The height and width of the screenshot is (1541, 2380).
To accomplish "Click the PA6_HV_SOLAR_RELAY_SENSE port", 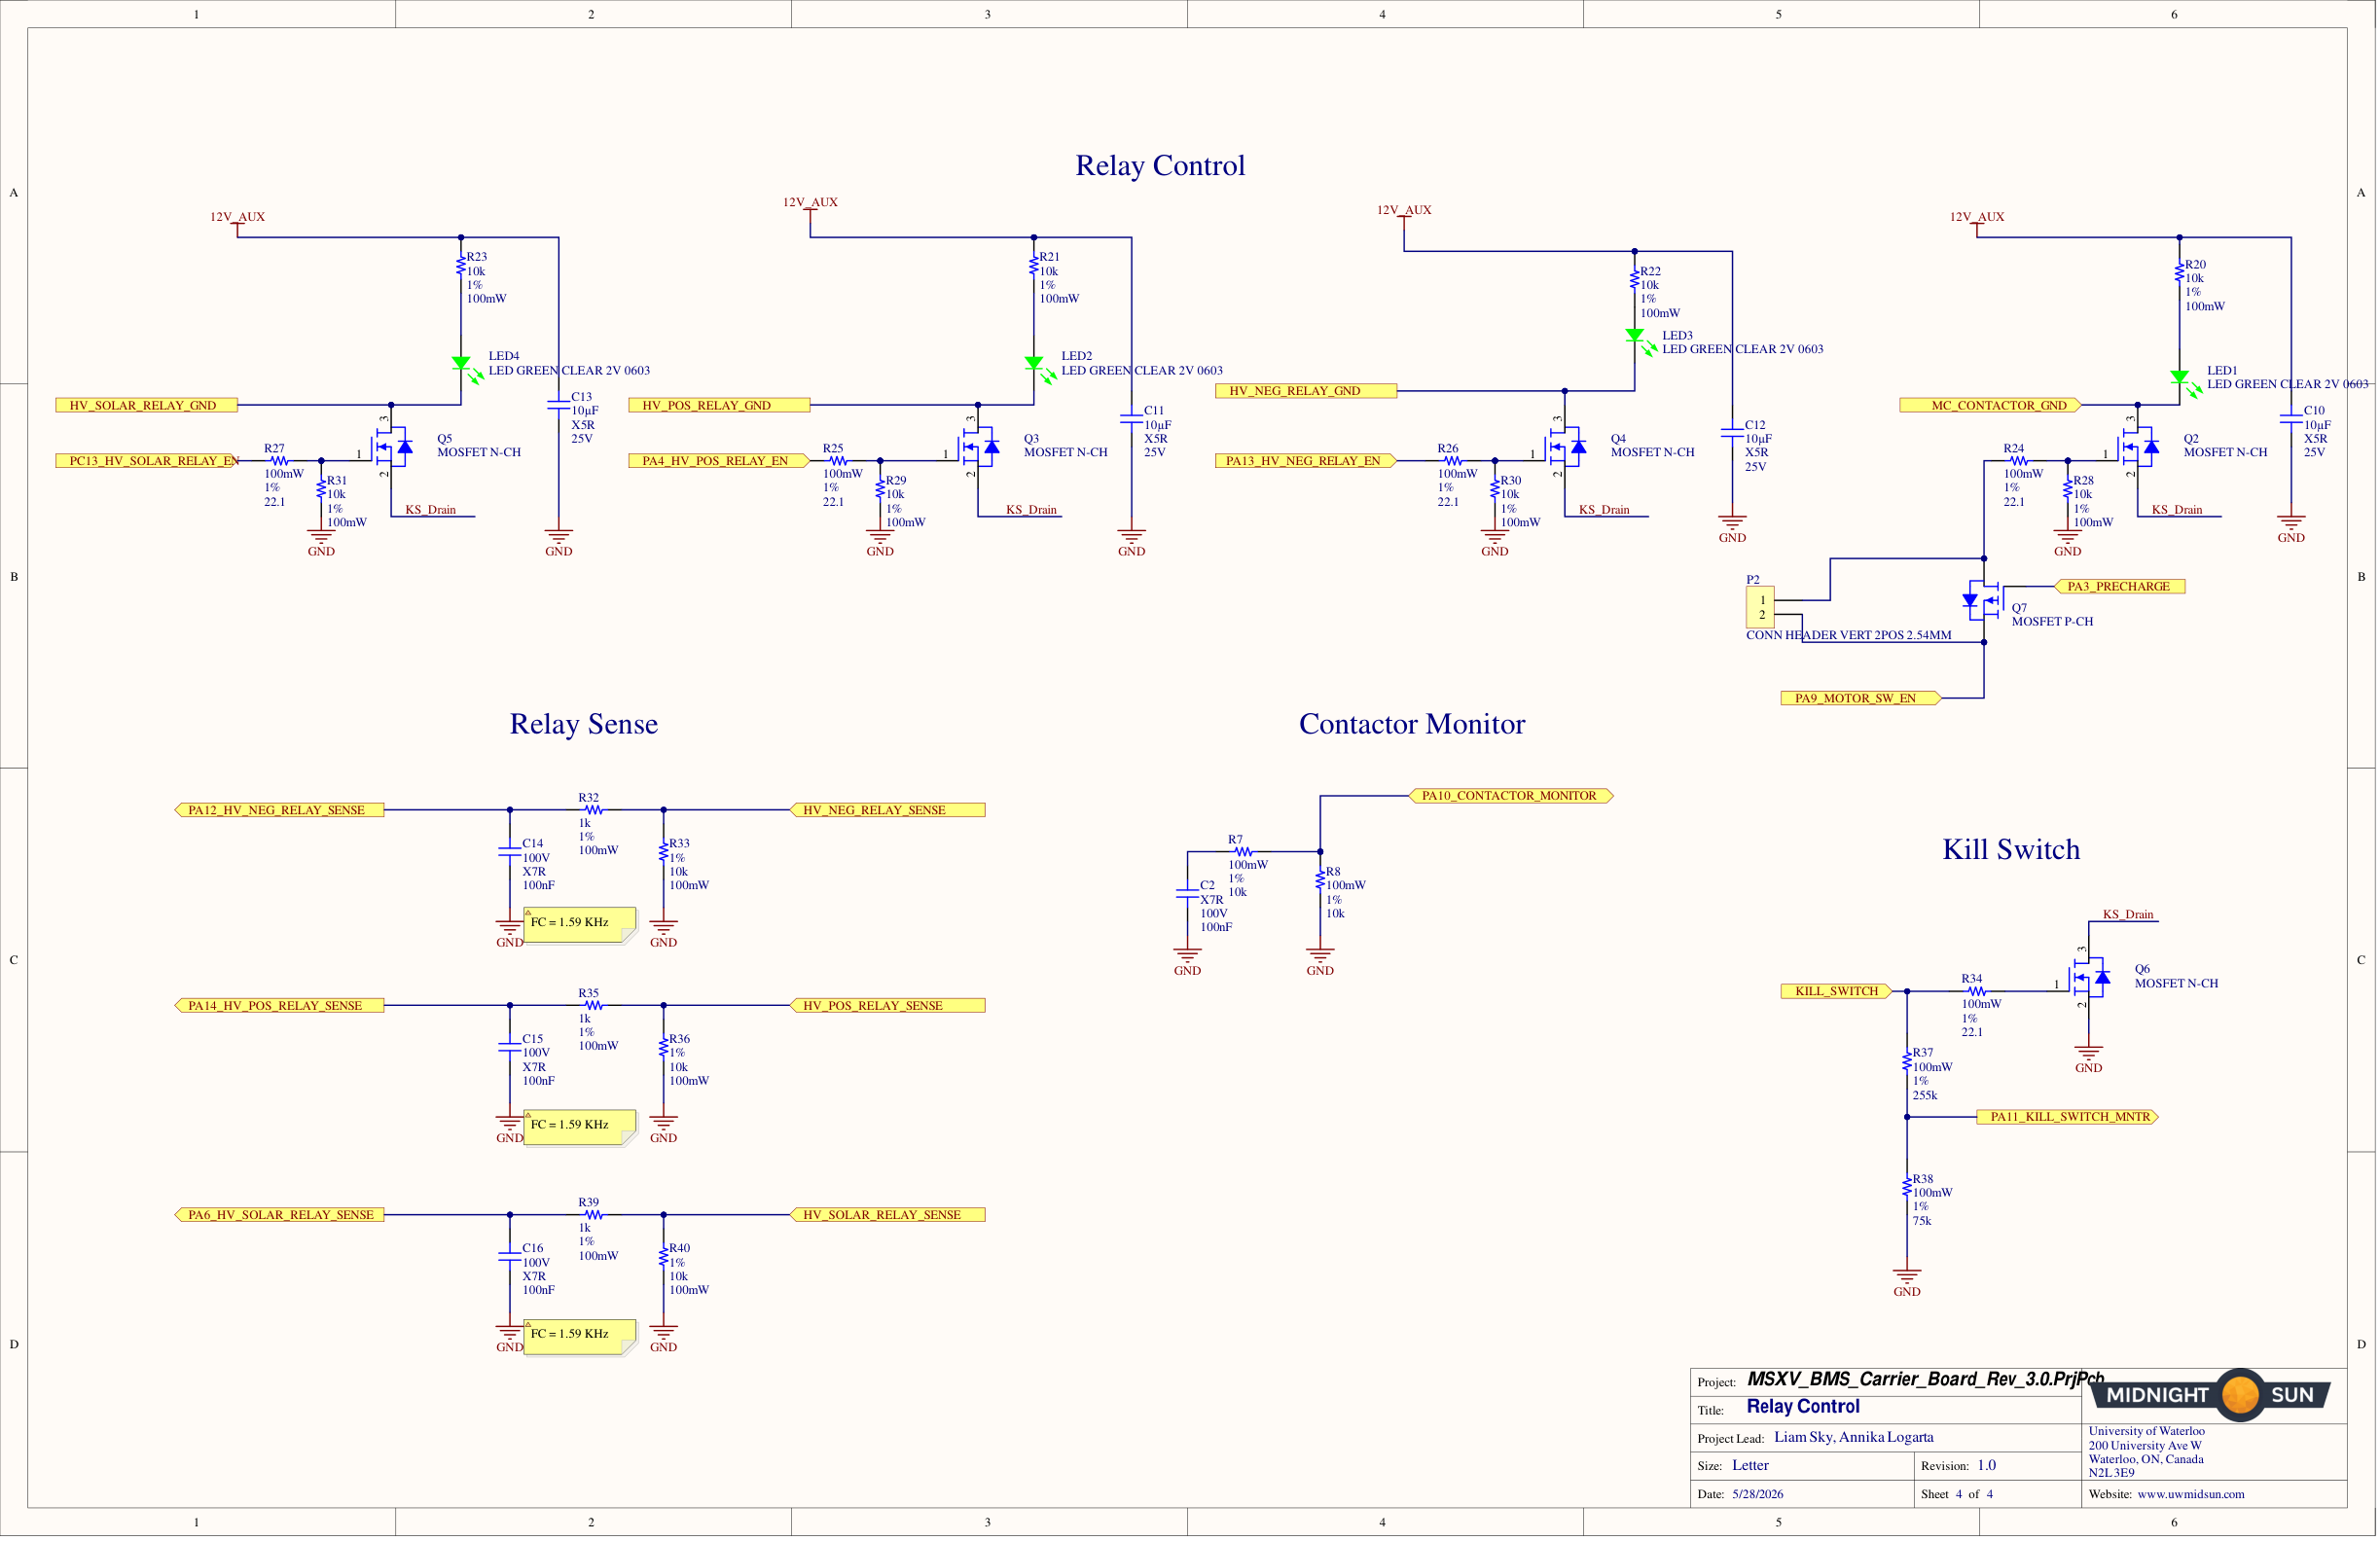I will (279, 1215).
